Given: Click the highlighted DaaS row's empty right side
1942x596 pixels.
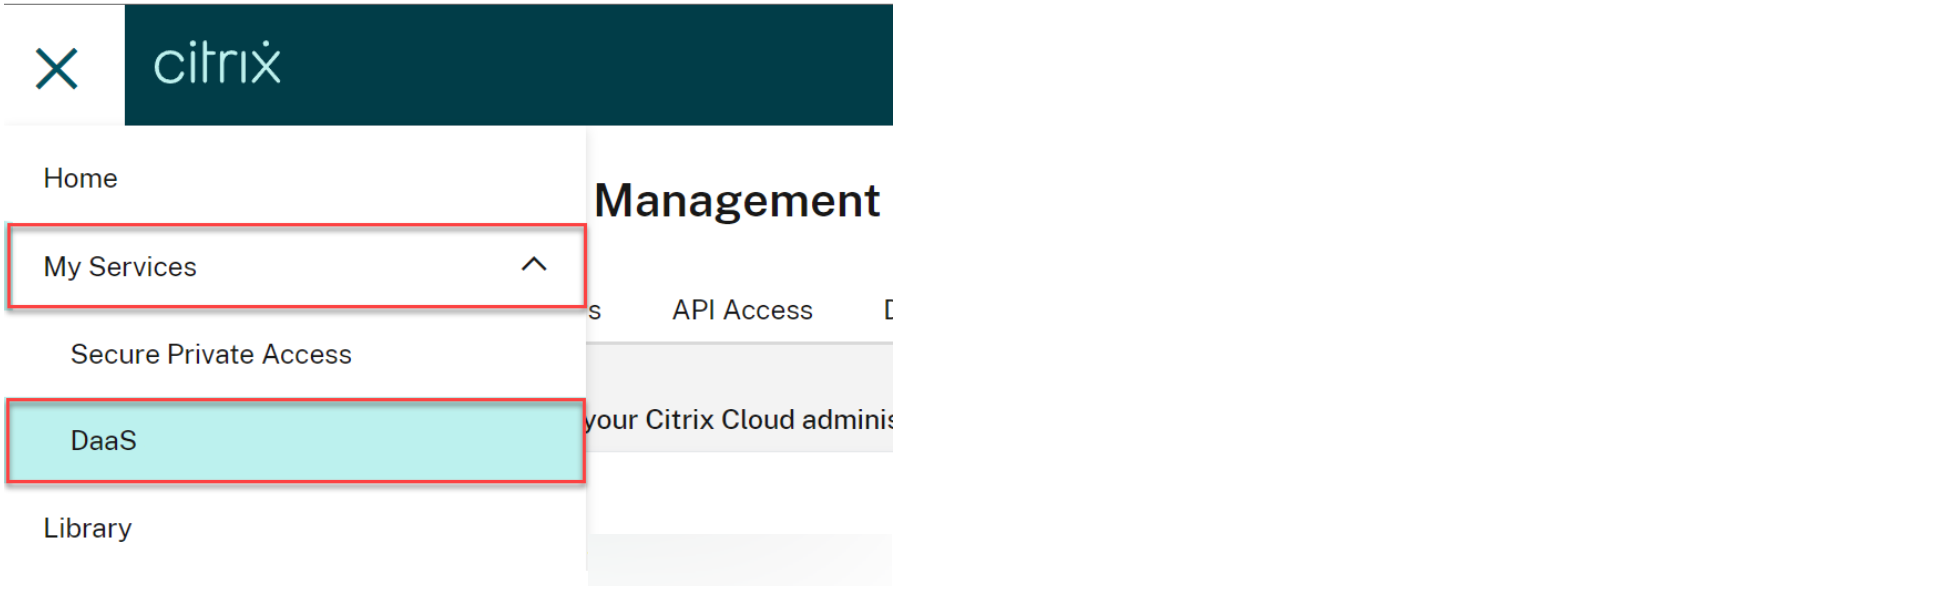Looking at the screenshot, I should click(x=400, y=441).
